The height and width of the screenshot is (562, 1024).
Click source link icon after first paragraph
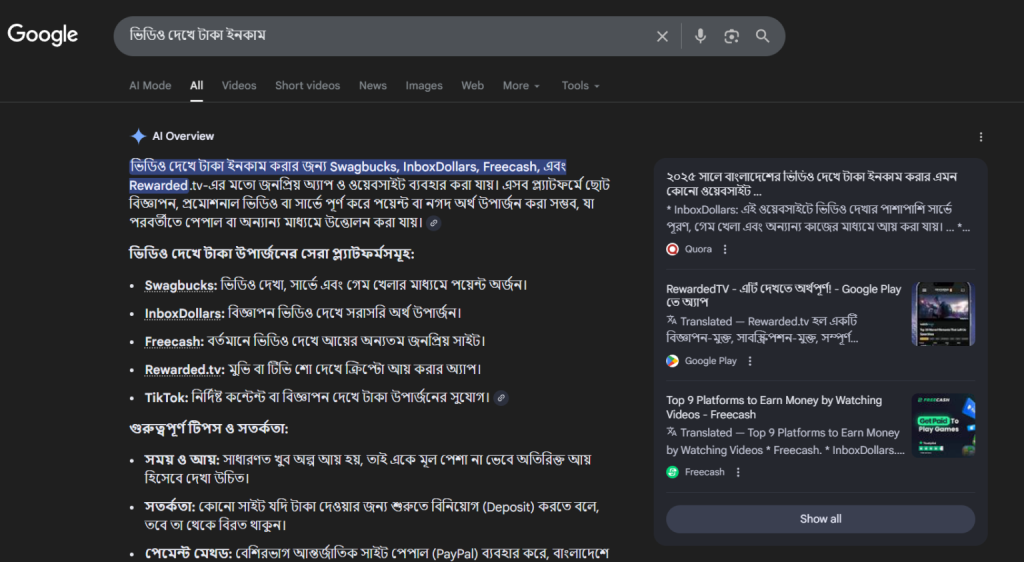[x=433, y=223]
